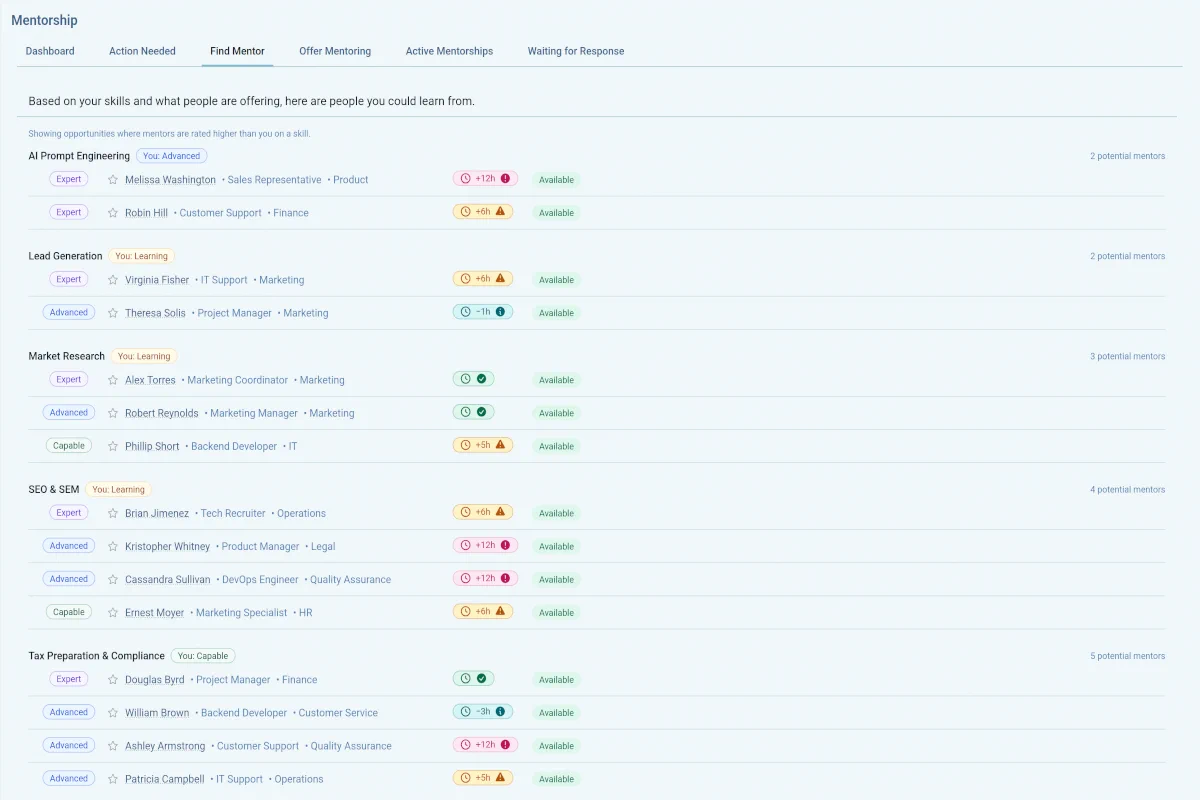1200x800 pixels.
Task: Open Douglas Byrd's profile link
Action: tap(155, 679)
